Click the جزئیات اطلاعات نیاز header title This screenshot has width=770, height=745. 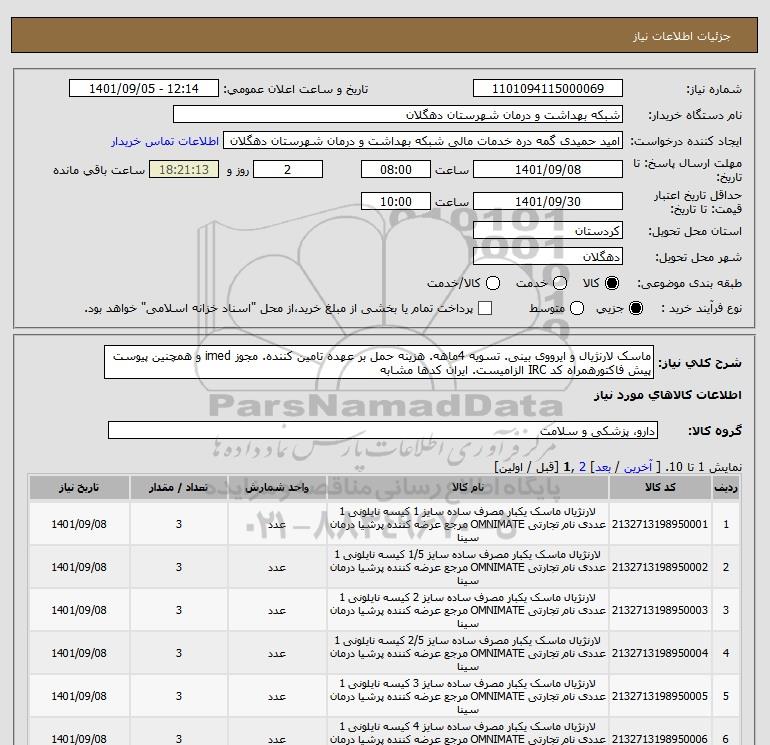pyautogui.click(x=682, y=36)
